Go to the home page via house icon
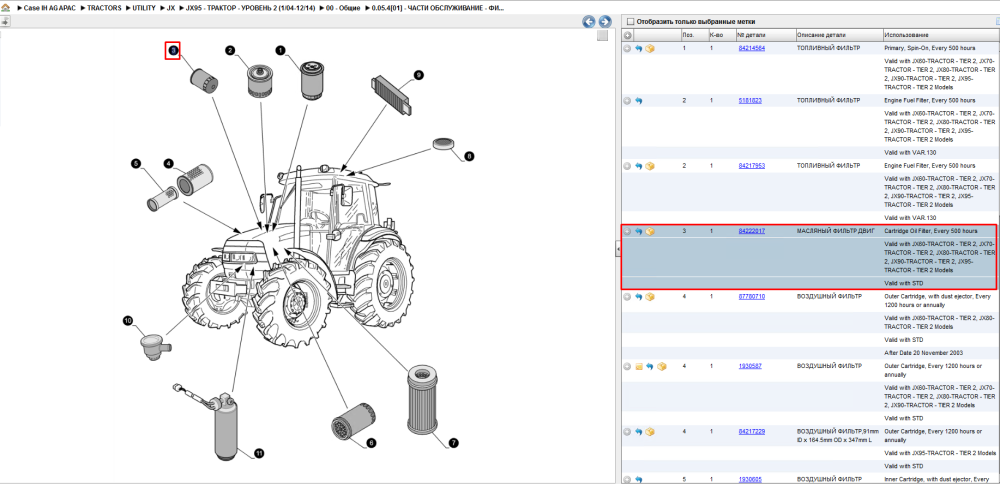 pyautogui.click(x=6, y=8)
